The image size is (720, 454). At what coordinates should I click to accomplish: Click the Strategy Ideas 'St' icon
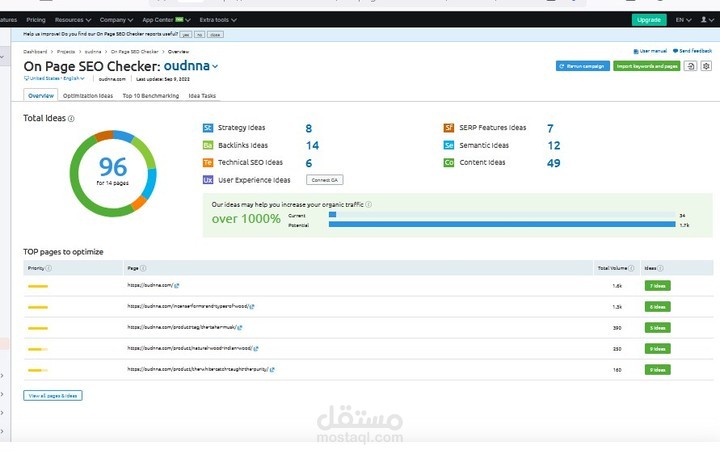208,128
